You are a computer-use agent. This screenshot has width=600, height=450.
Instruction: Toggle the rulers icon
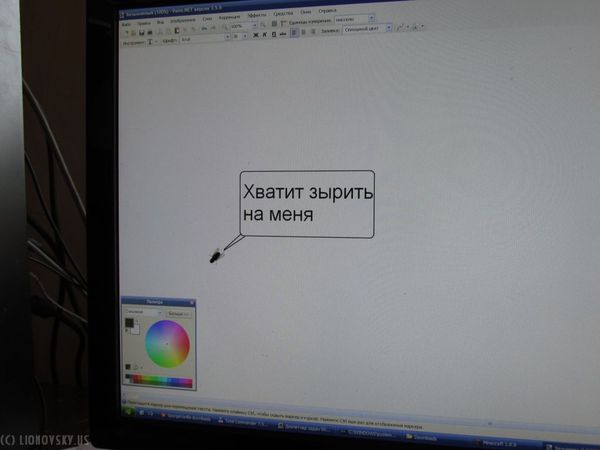(x=283, y=23)
